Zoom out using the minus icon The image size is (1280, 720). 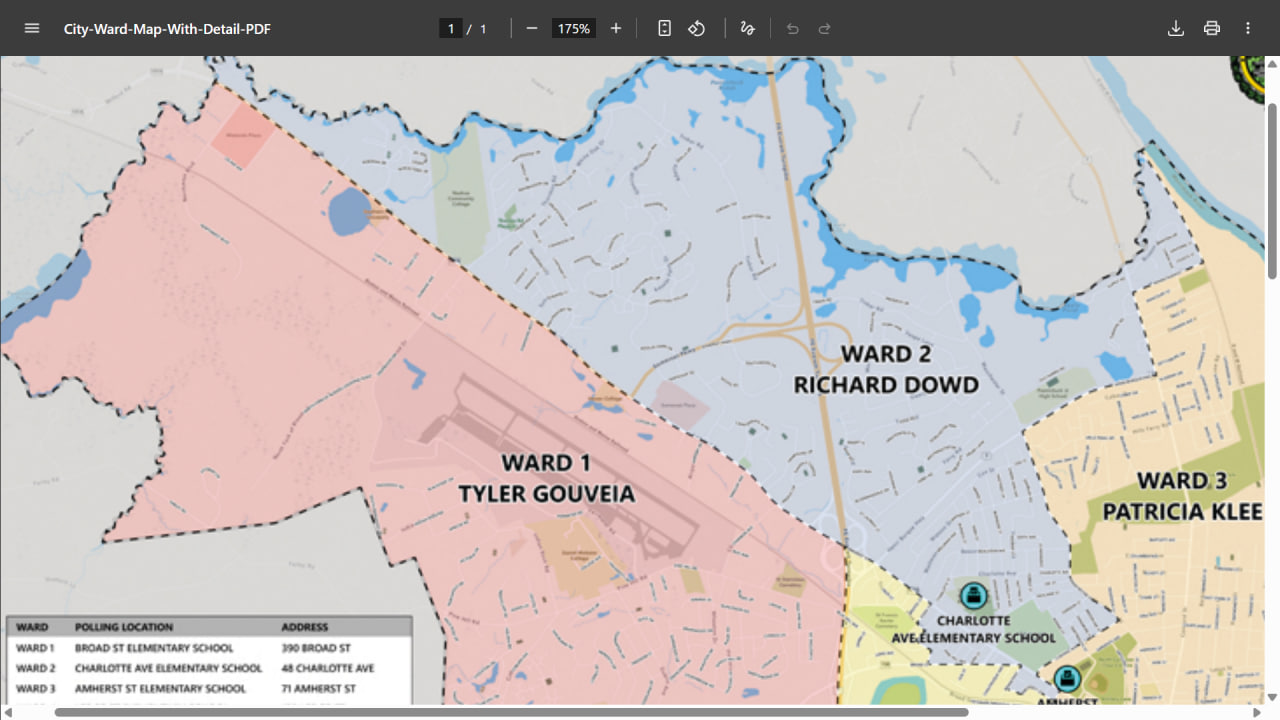pos(532,28)
